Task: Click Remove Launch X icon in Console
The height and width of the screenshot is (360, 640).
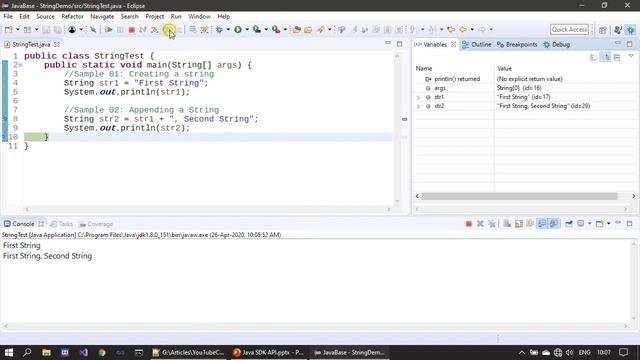Action: [x=480, y=224]
